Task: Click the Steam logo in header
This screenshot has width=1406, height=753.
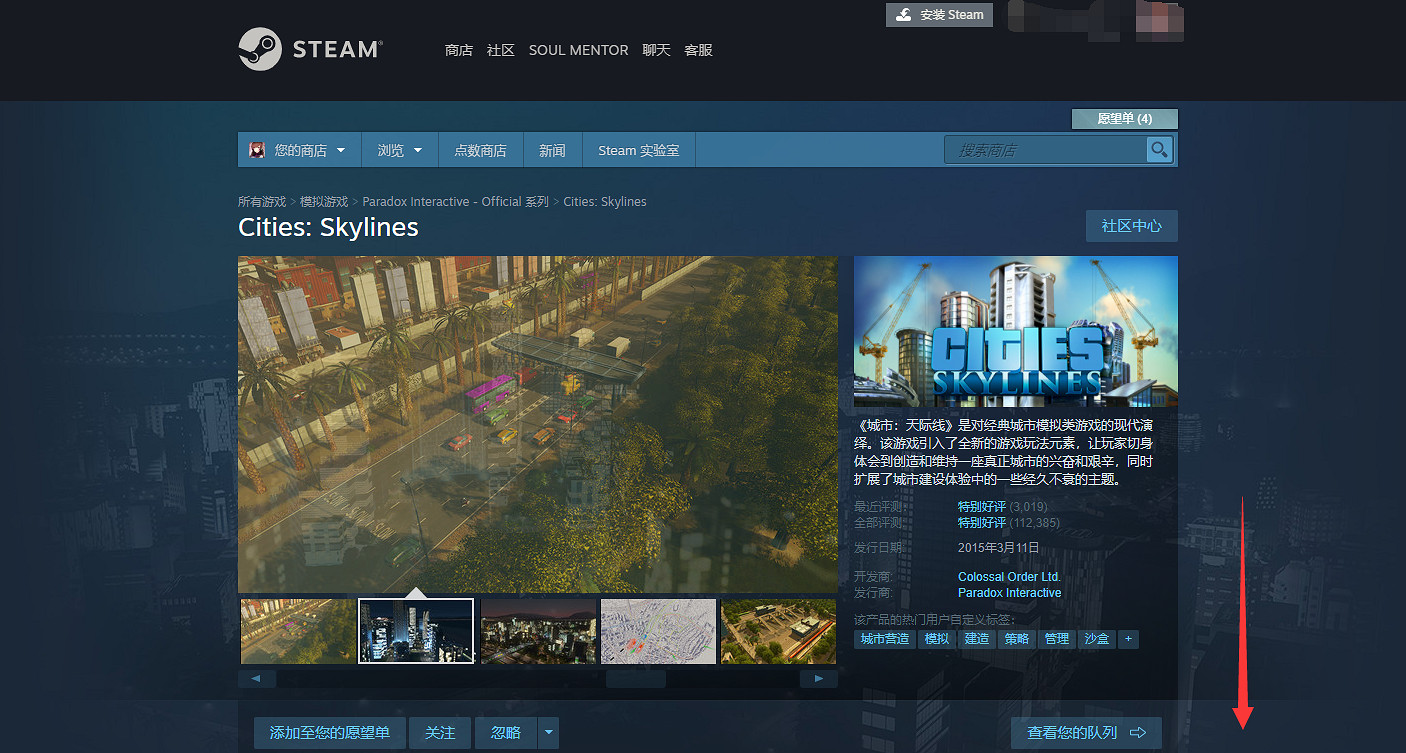Action: click(309, 49)
